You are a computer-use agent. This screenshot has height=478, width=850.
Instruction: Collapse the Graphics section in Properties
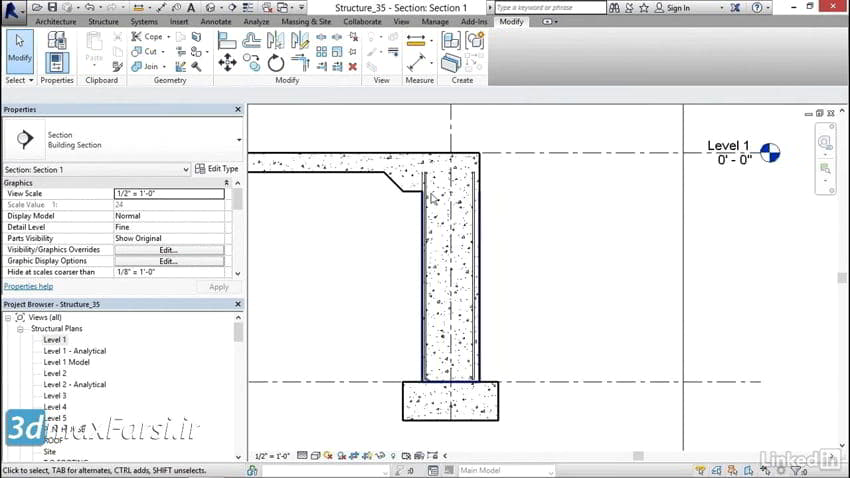[x=226, y=183]
